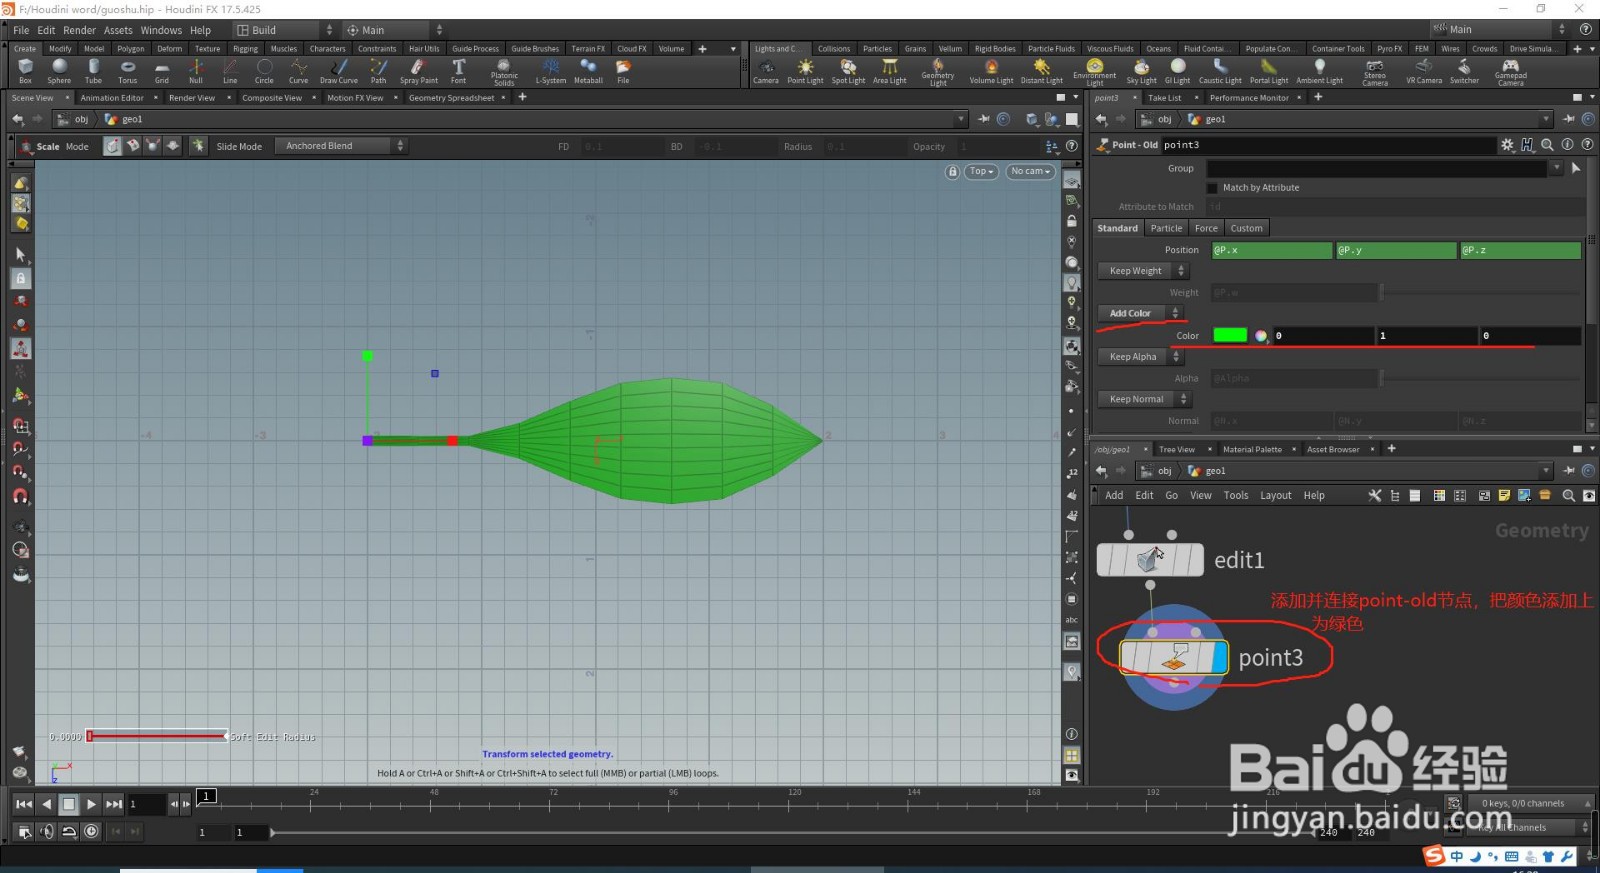Image resolution: width=1600 pixels, height=873 pixels.
Task: Click the color wheel picker icon
Action: (x=1261, y=336)
